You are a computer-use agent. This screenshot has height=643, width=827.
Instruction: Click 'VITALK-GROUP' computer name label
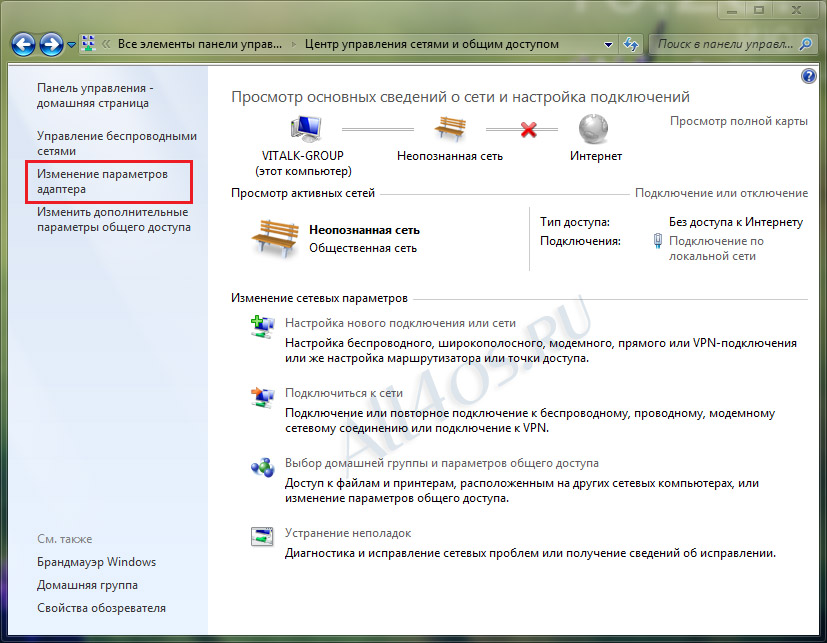pos(303,156)
